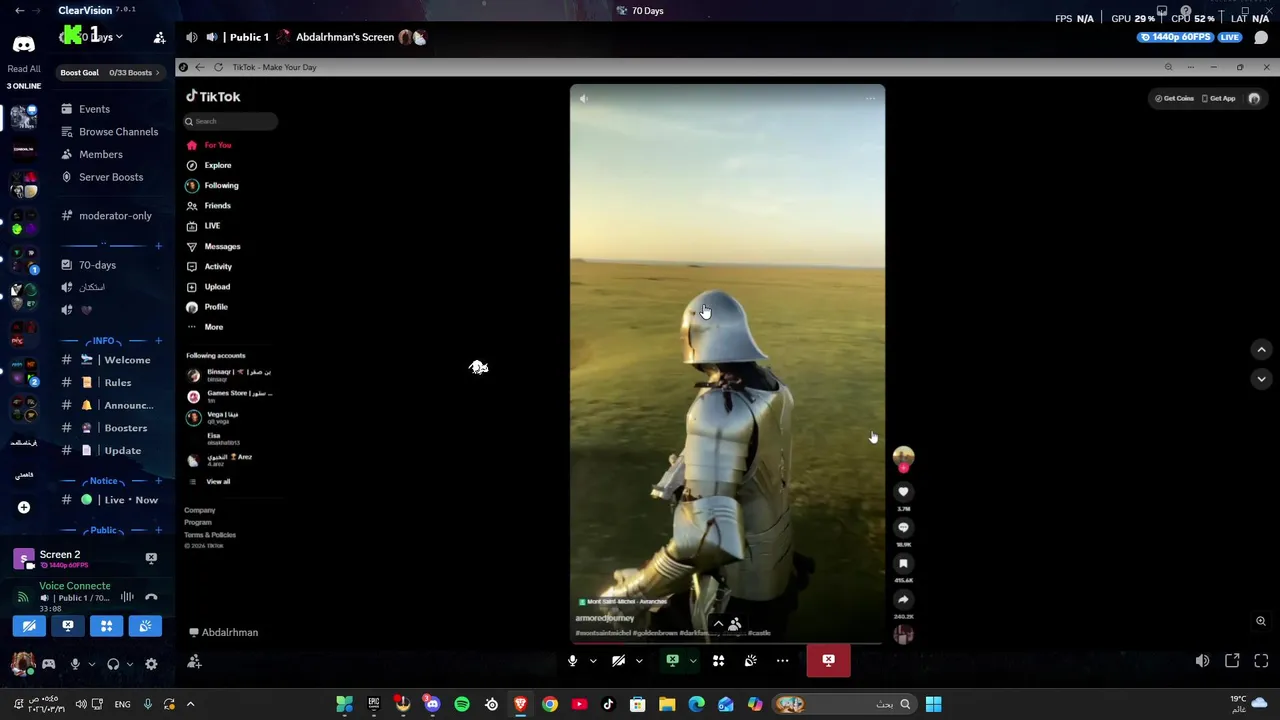Deafen headphones in Discord user panel

[113, 664]
